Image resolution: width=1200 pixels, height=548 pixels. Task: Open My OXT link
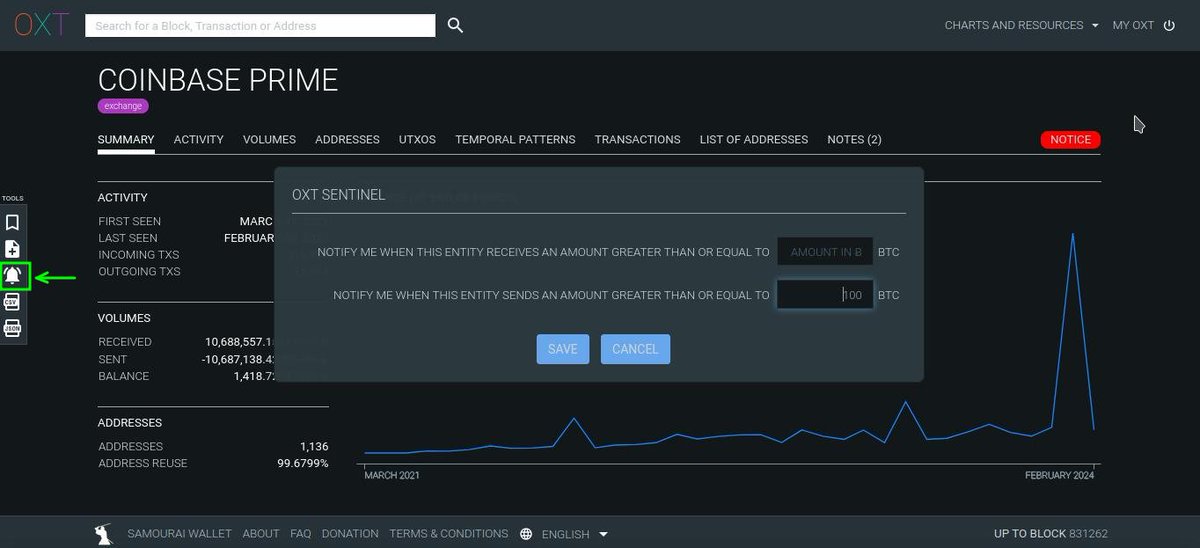1133,25
